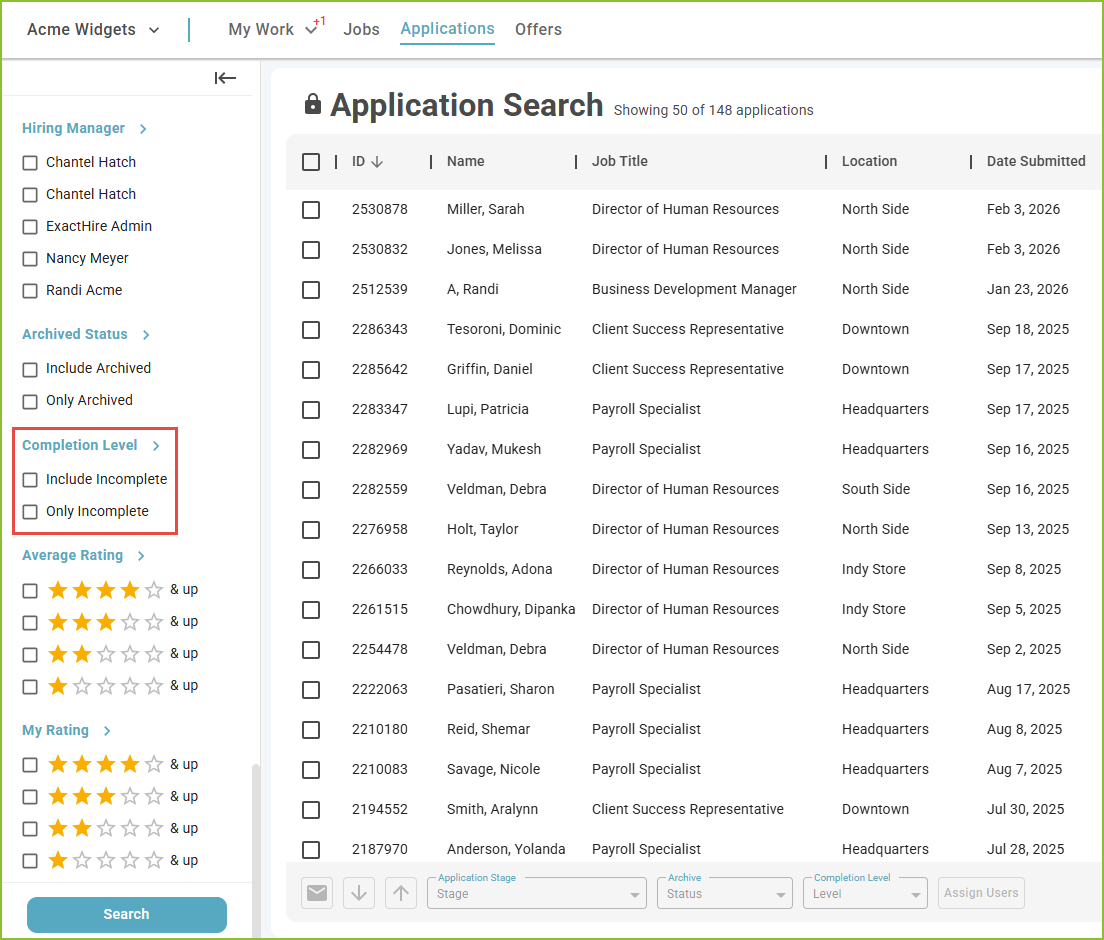Go to the Offers tab

(538, 30)
